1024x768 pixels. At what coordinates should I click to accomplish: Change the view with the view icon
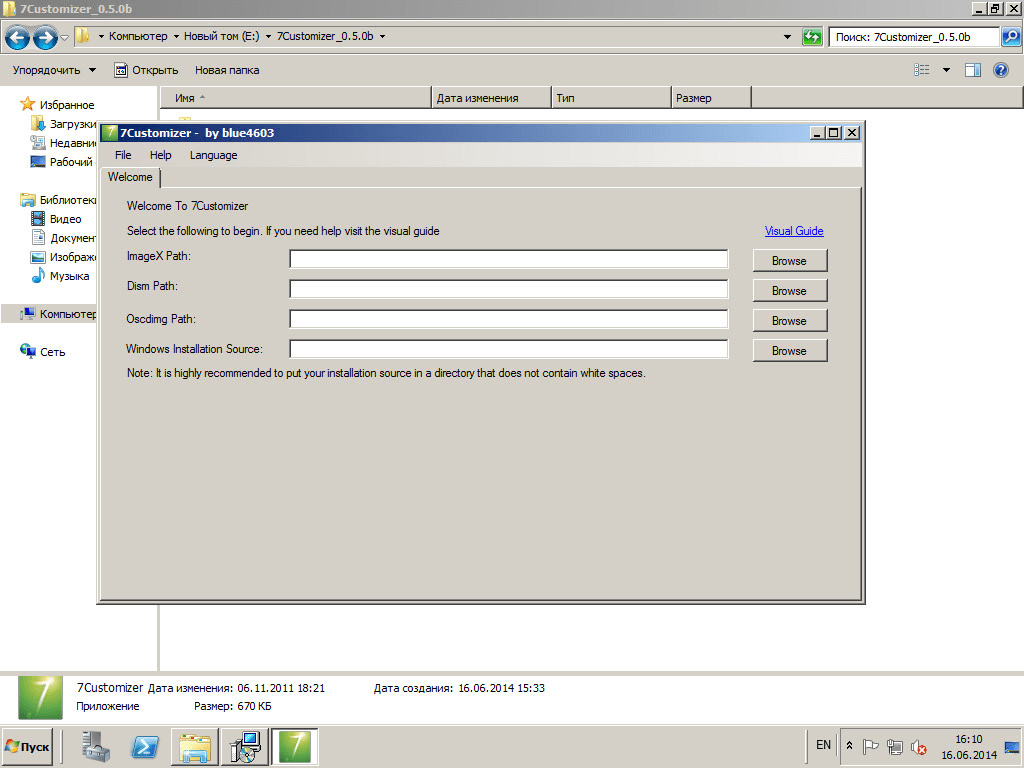921,70
